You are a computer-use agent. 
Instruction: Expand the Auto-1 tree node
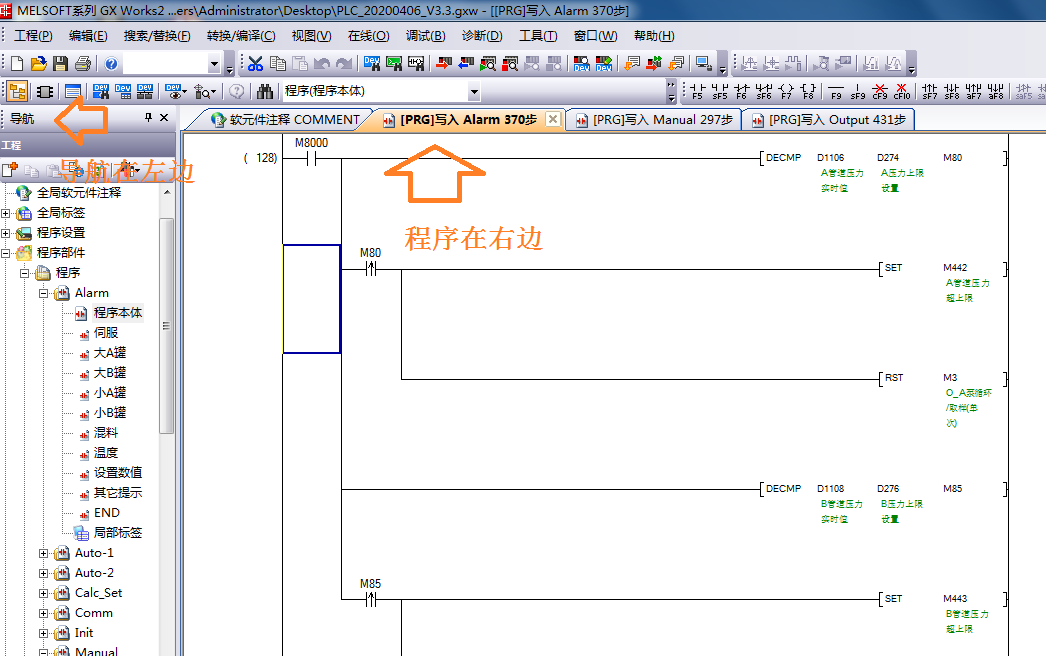click(x=43, y=553)
